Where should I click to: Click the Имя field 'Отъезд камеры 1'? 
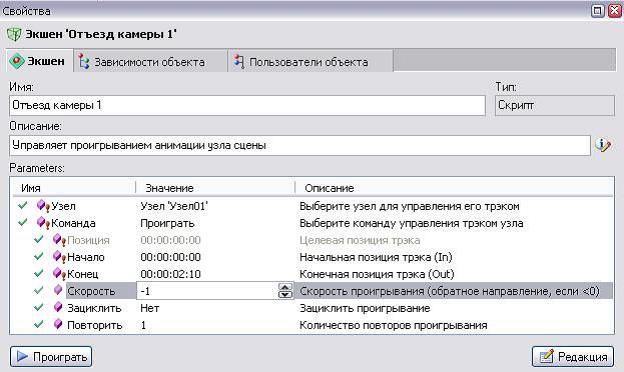pos(247,105)
